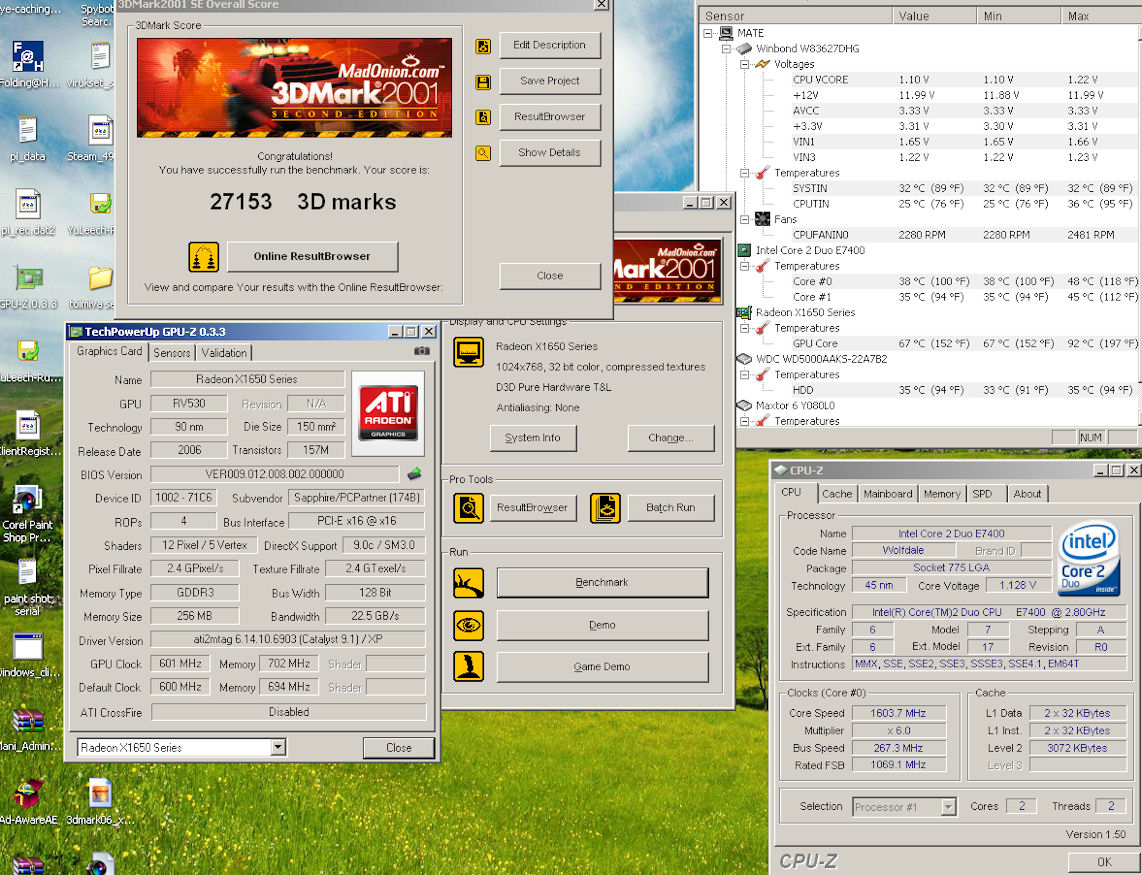
Task: Click the Specification field in CPU-Z
Action: [x=988, y=613]
